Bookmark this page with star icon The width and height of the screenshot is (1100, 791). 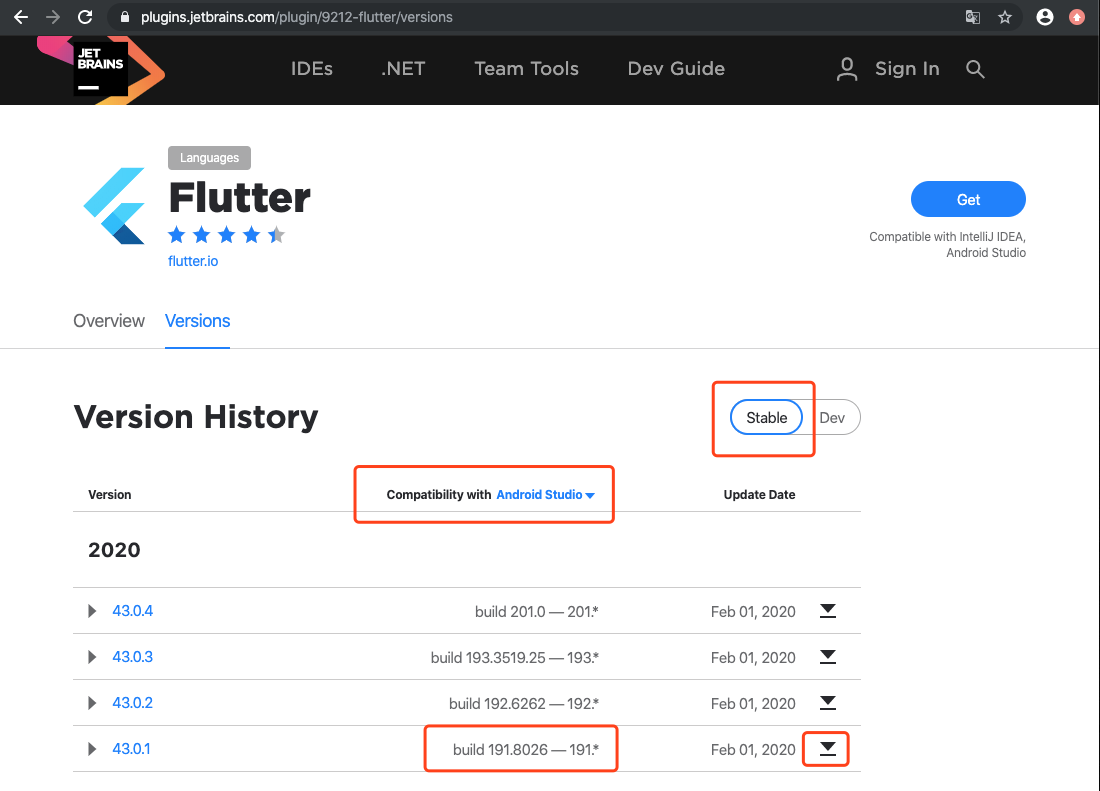[x=1005, y=17]
